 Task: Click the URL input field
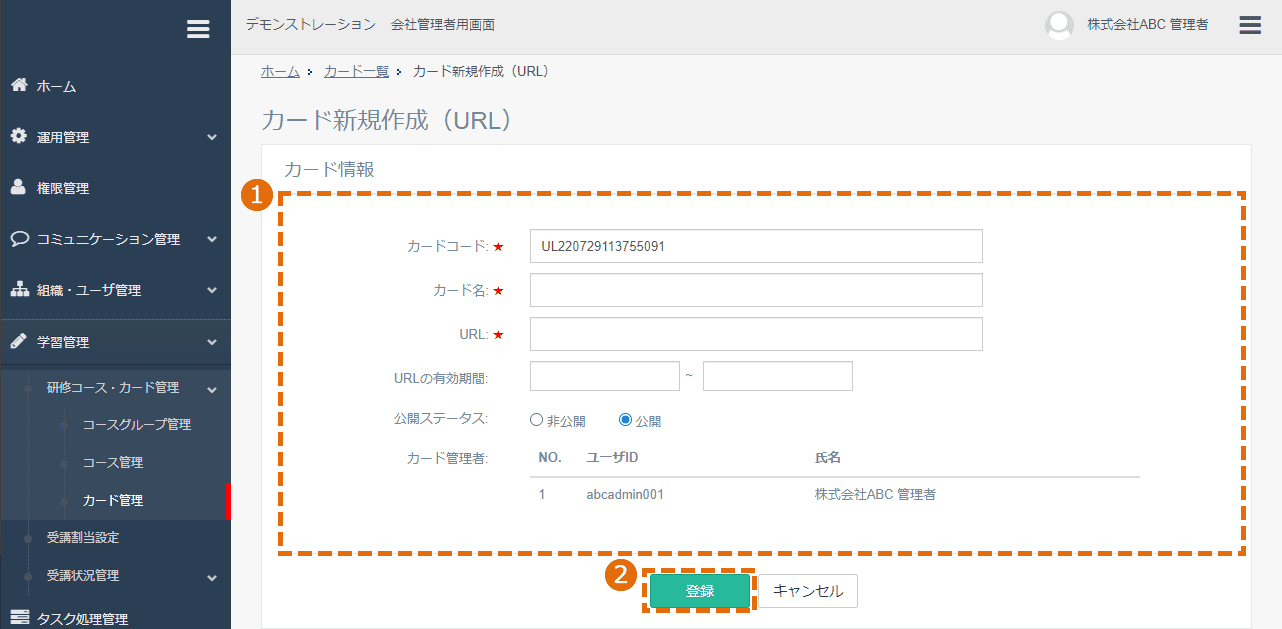click(x=756, y=334)
